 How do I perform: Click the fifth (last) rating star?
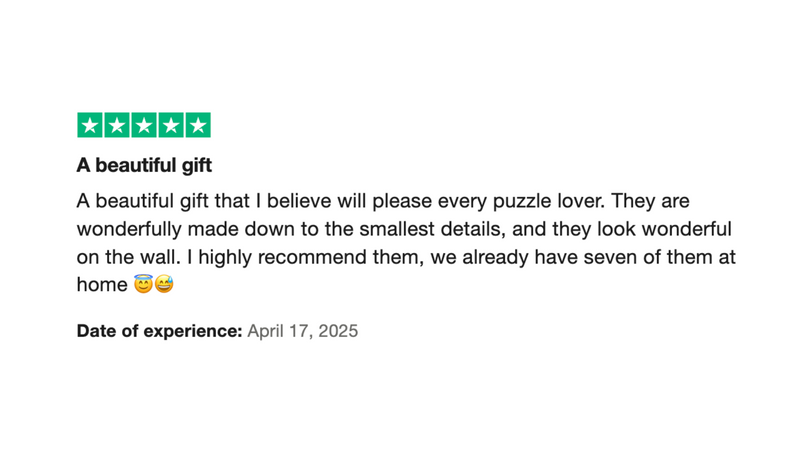click(198, 125)
